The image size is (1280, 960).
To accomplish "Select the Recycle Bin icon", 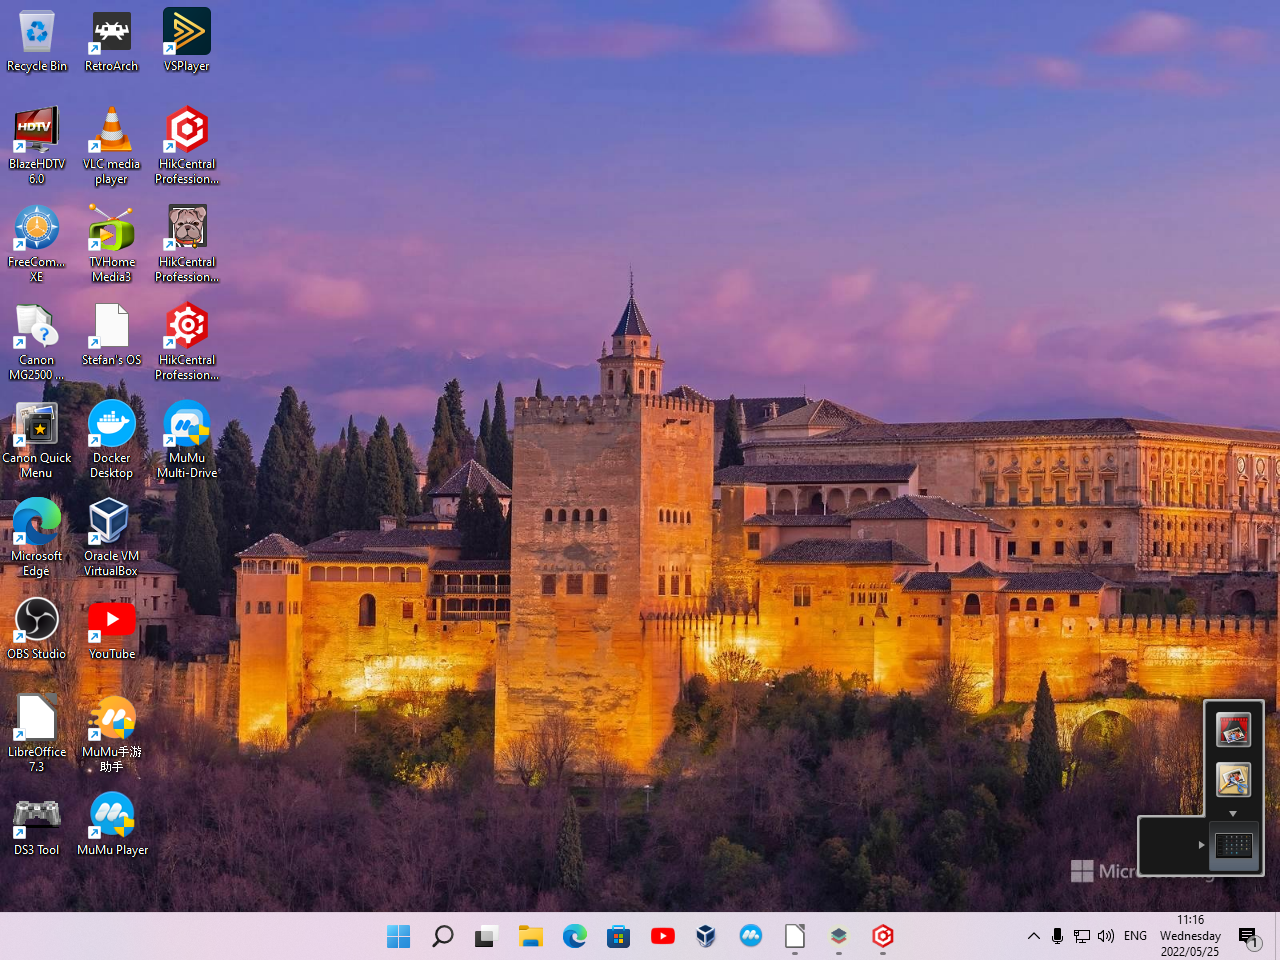I will (x=37, y=34).
